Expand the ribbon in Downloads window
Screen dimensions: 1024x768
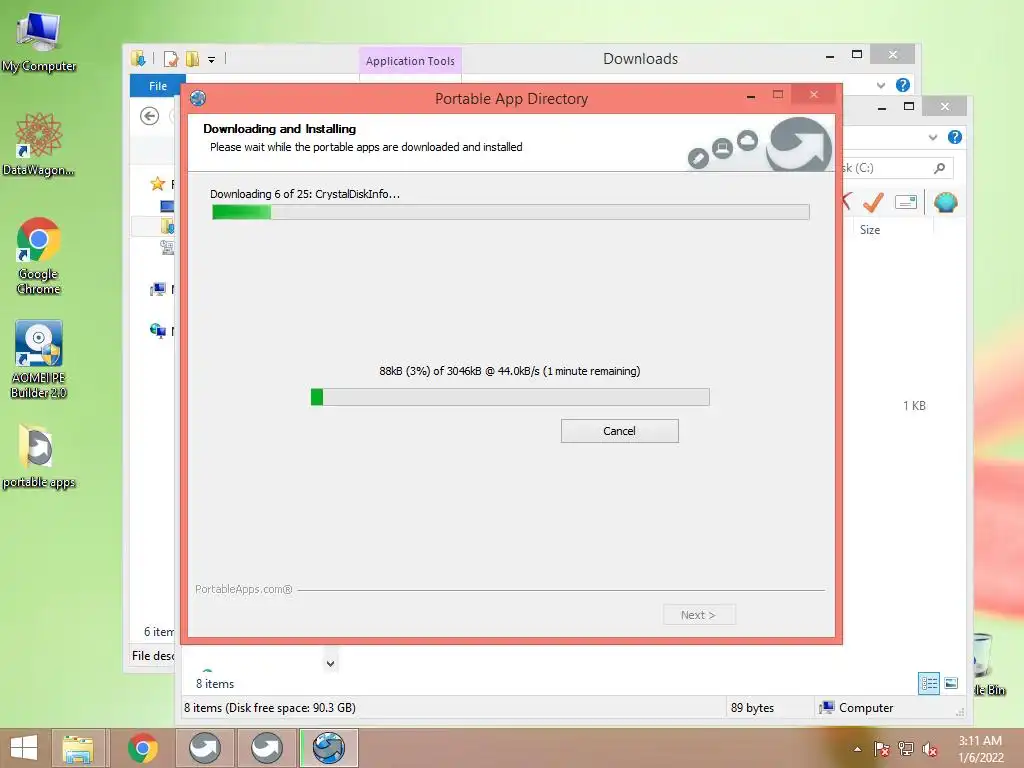[881, 86]
